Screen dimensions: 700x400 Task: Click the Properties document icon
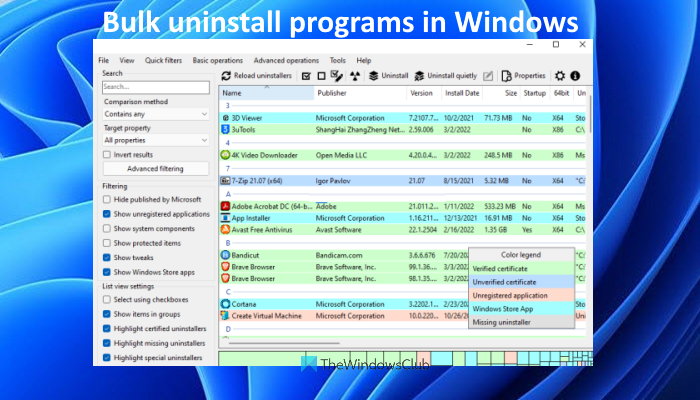(506, 76)
